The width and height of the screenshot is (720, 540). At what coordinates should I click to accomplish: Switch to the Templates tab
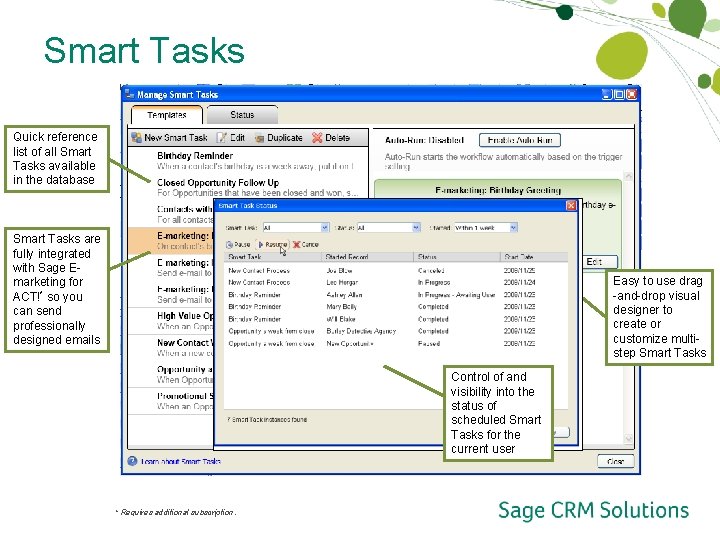[167, 115]
